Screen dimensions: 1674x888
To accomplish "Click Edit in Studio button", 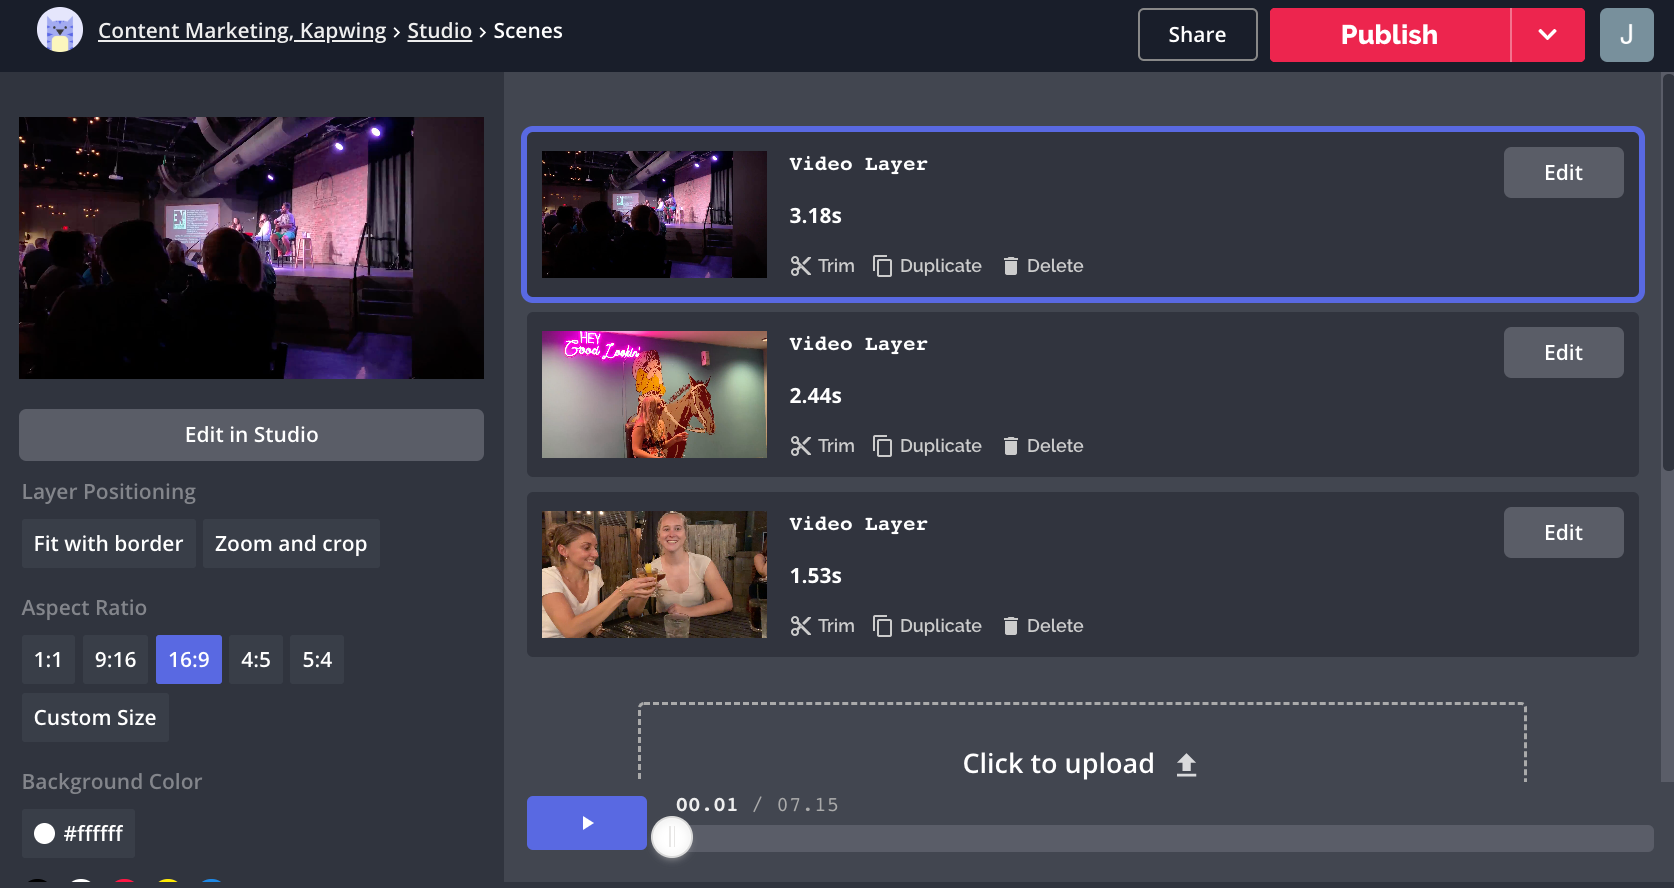I will [251, 435].
